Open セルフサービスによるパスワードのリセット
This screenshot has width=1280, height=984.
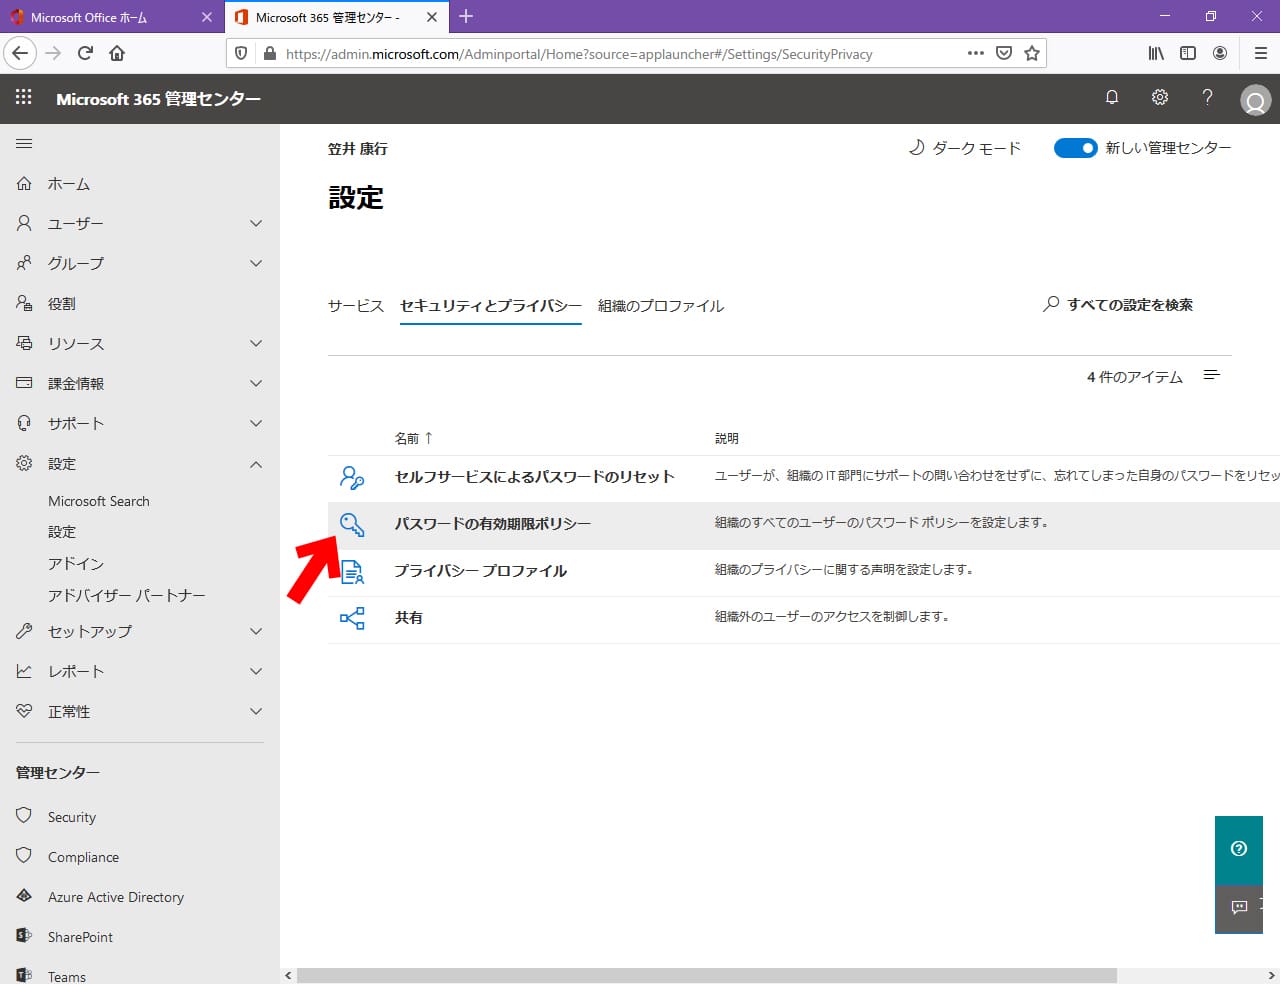[535, 477]
